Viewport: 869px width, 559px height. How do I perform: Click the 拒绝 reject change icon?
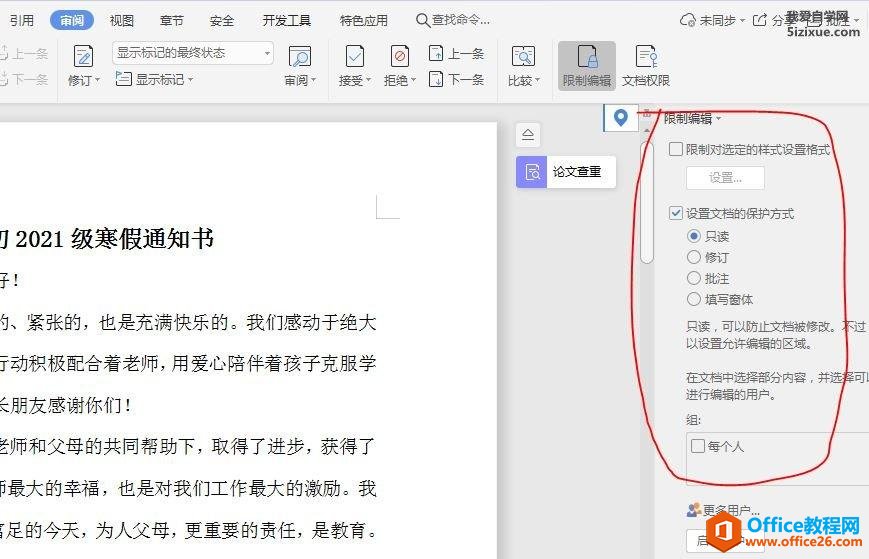[x=400, y=57]
